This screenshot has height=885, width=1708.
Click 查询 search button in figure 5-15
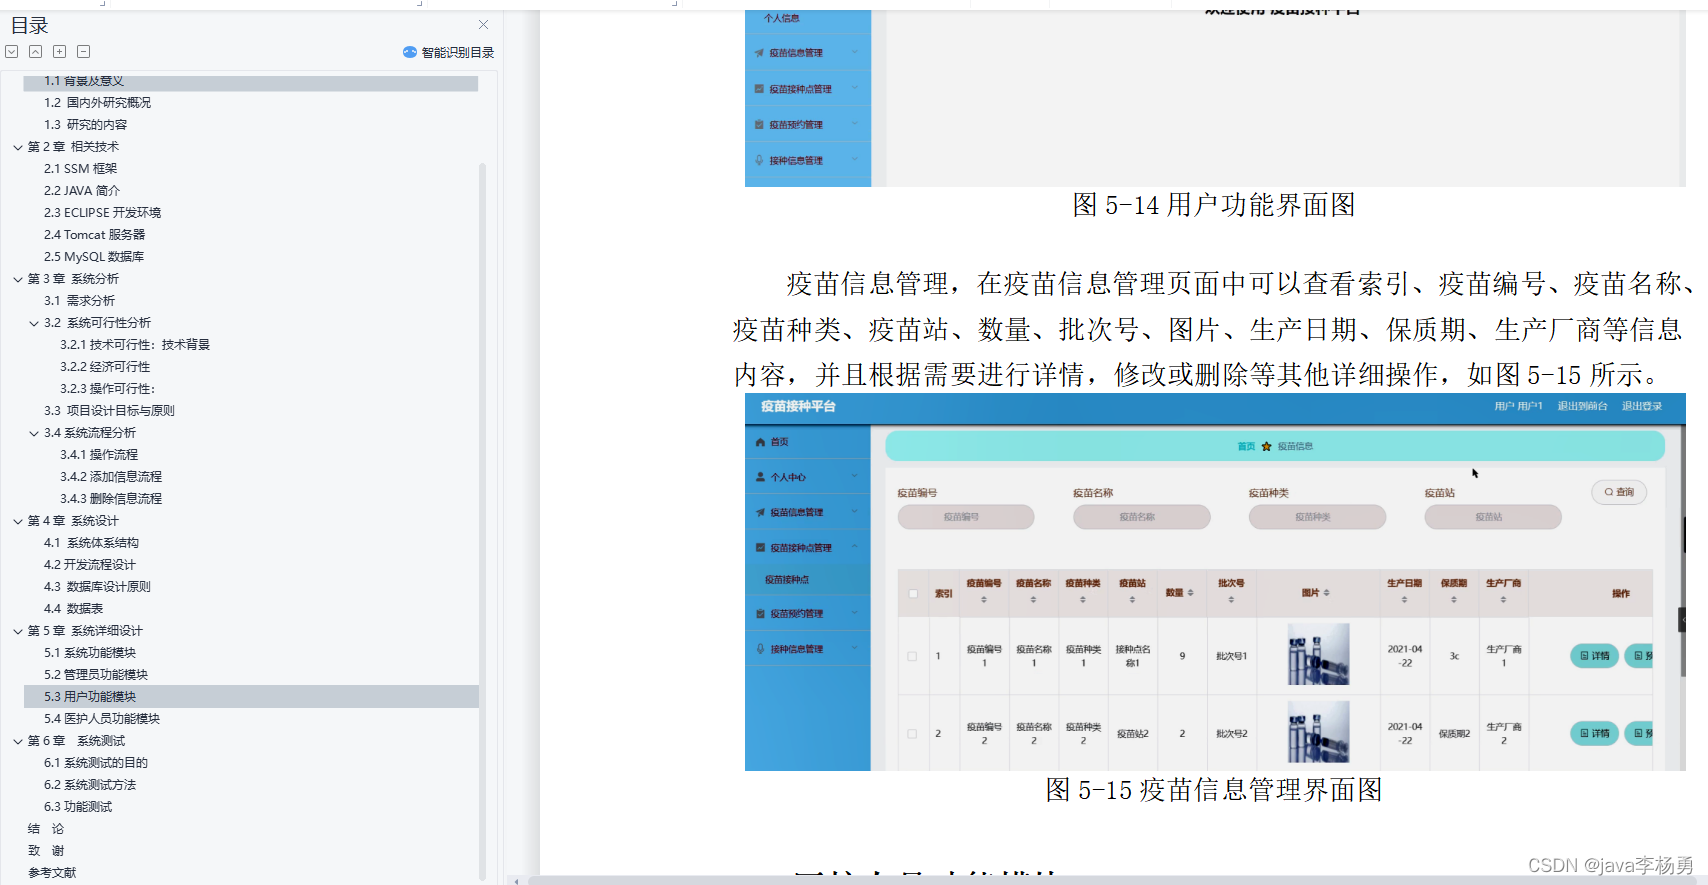tap(1619, 492)
